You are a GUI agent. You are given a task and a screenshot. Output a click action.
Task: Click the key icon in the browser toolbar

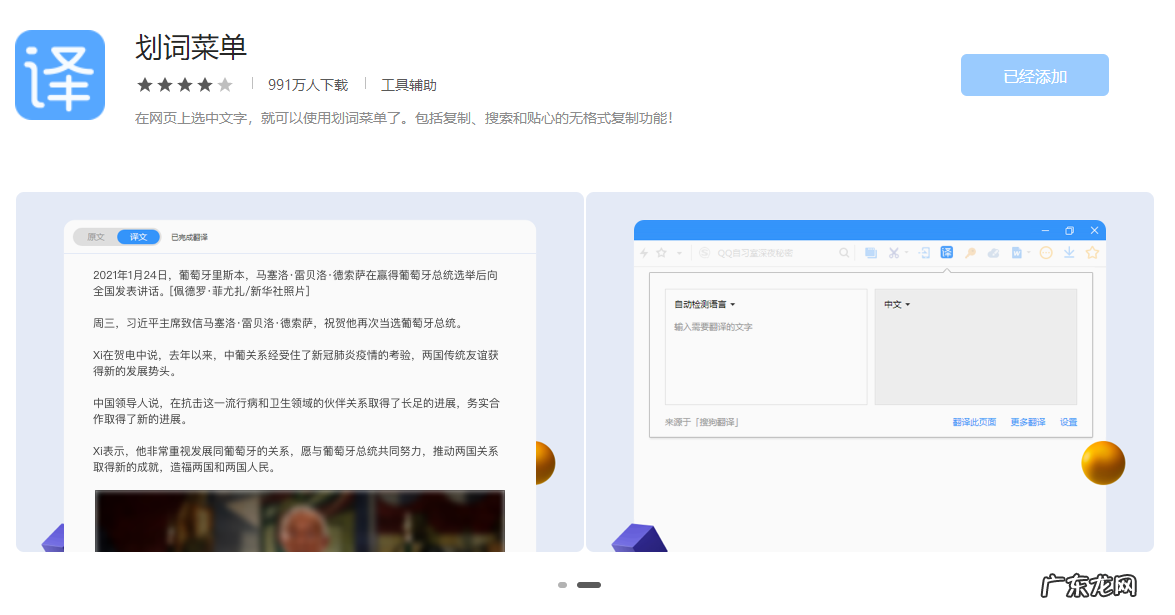969,252
